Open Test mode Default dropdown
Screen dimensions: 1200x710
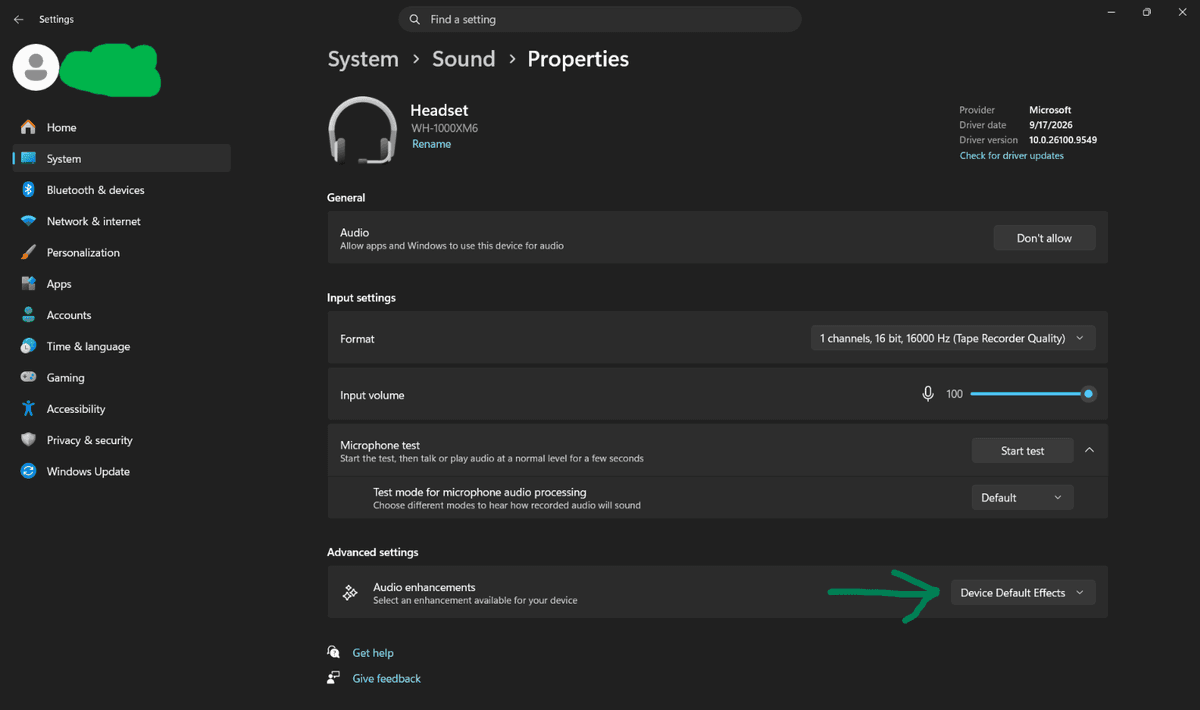coord(1022,497)
